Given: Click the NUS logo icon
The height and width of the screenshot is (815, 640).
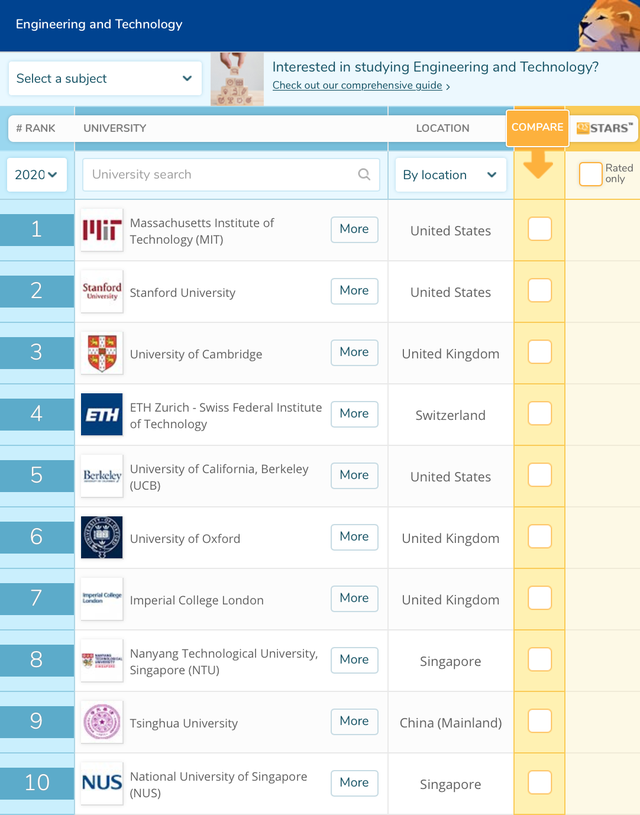Looking at the screenshot, I should pos(102,783).
